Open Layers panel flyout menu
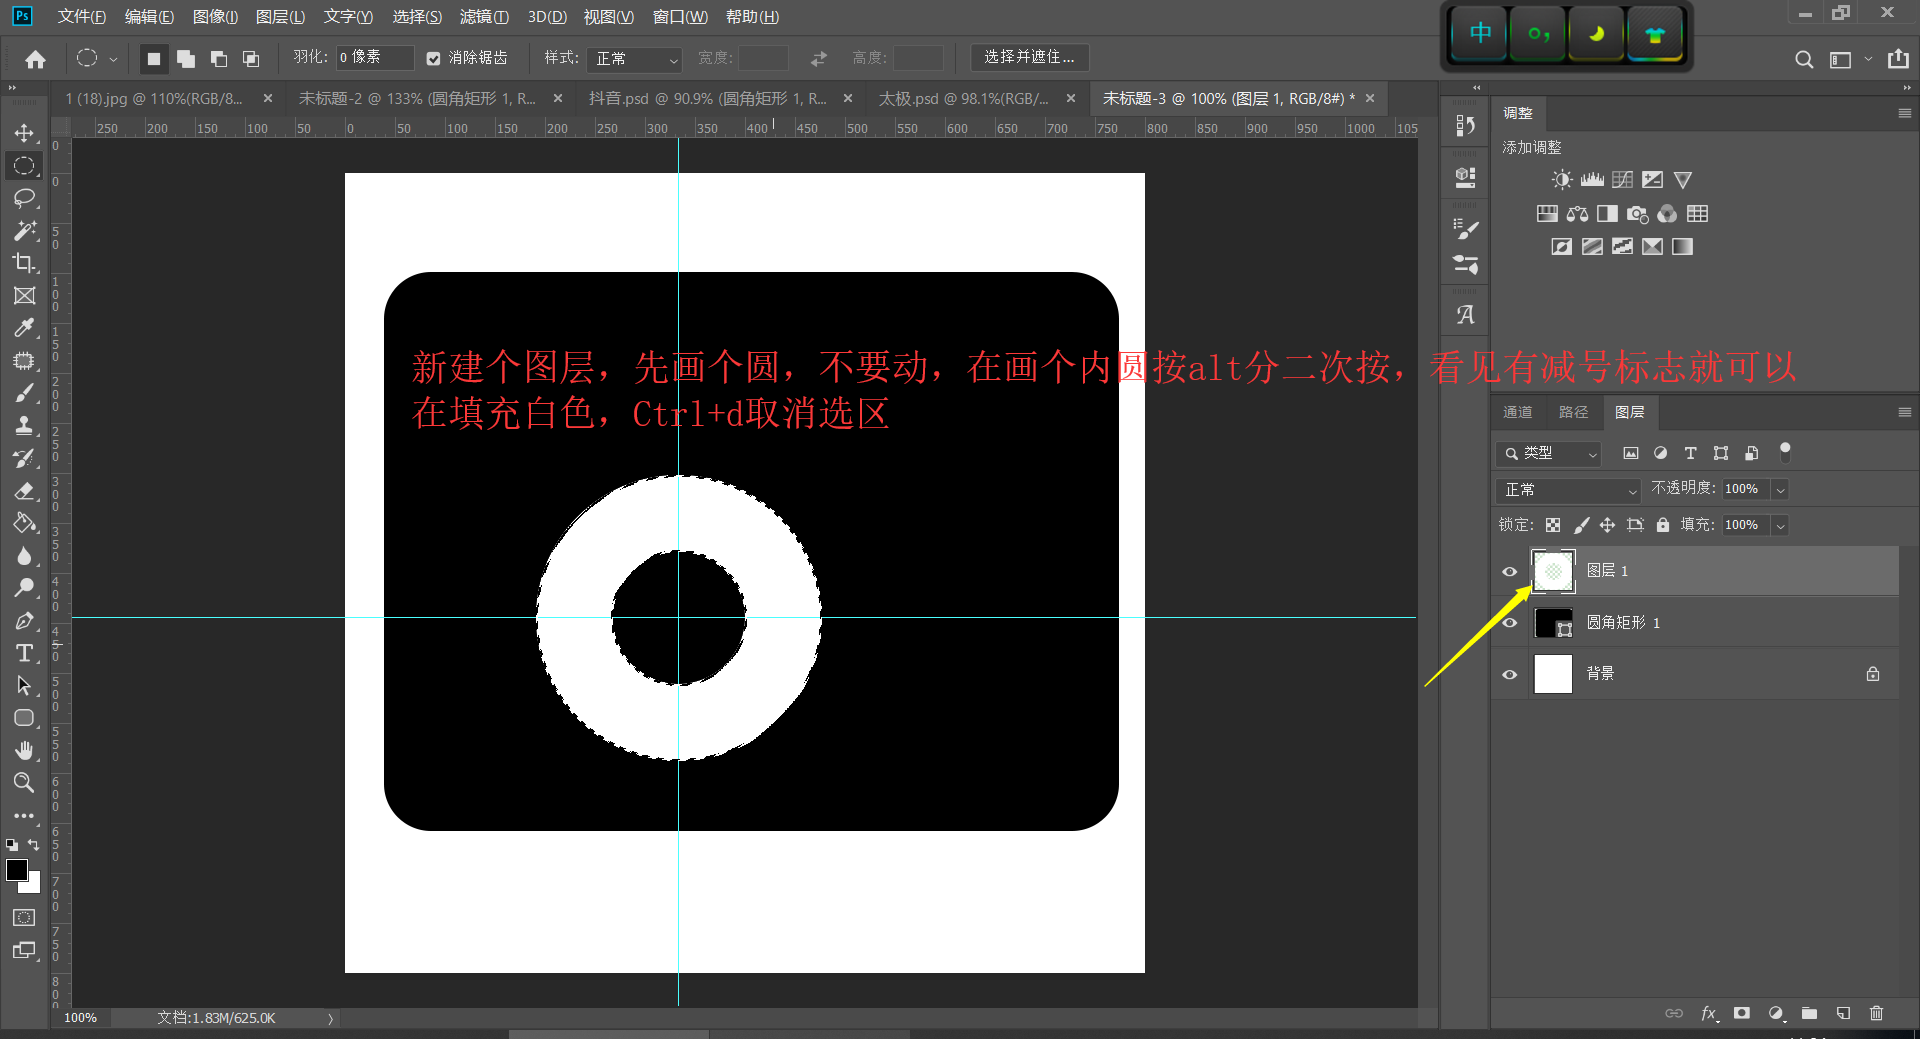The width and height of the screenshot is (1920, 1039). pos(1904,412)
